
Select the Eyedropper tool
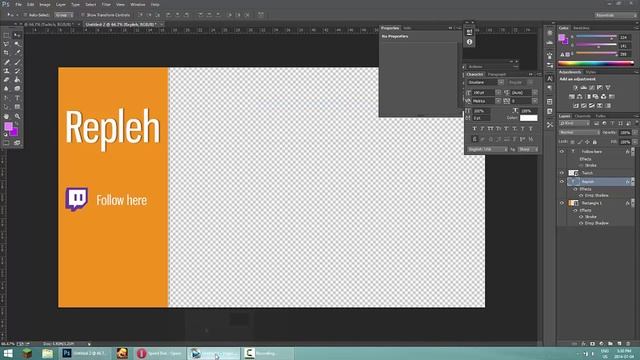pos(17,53)
